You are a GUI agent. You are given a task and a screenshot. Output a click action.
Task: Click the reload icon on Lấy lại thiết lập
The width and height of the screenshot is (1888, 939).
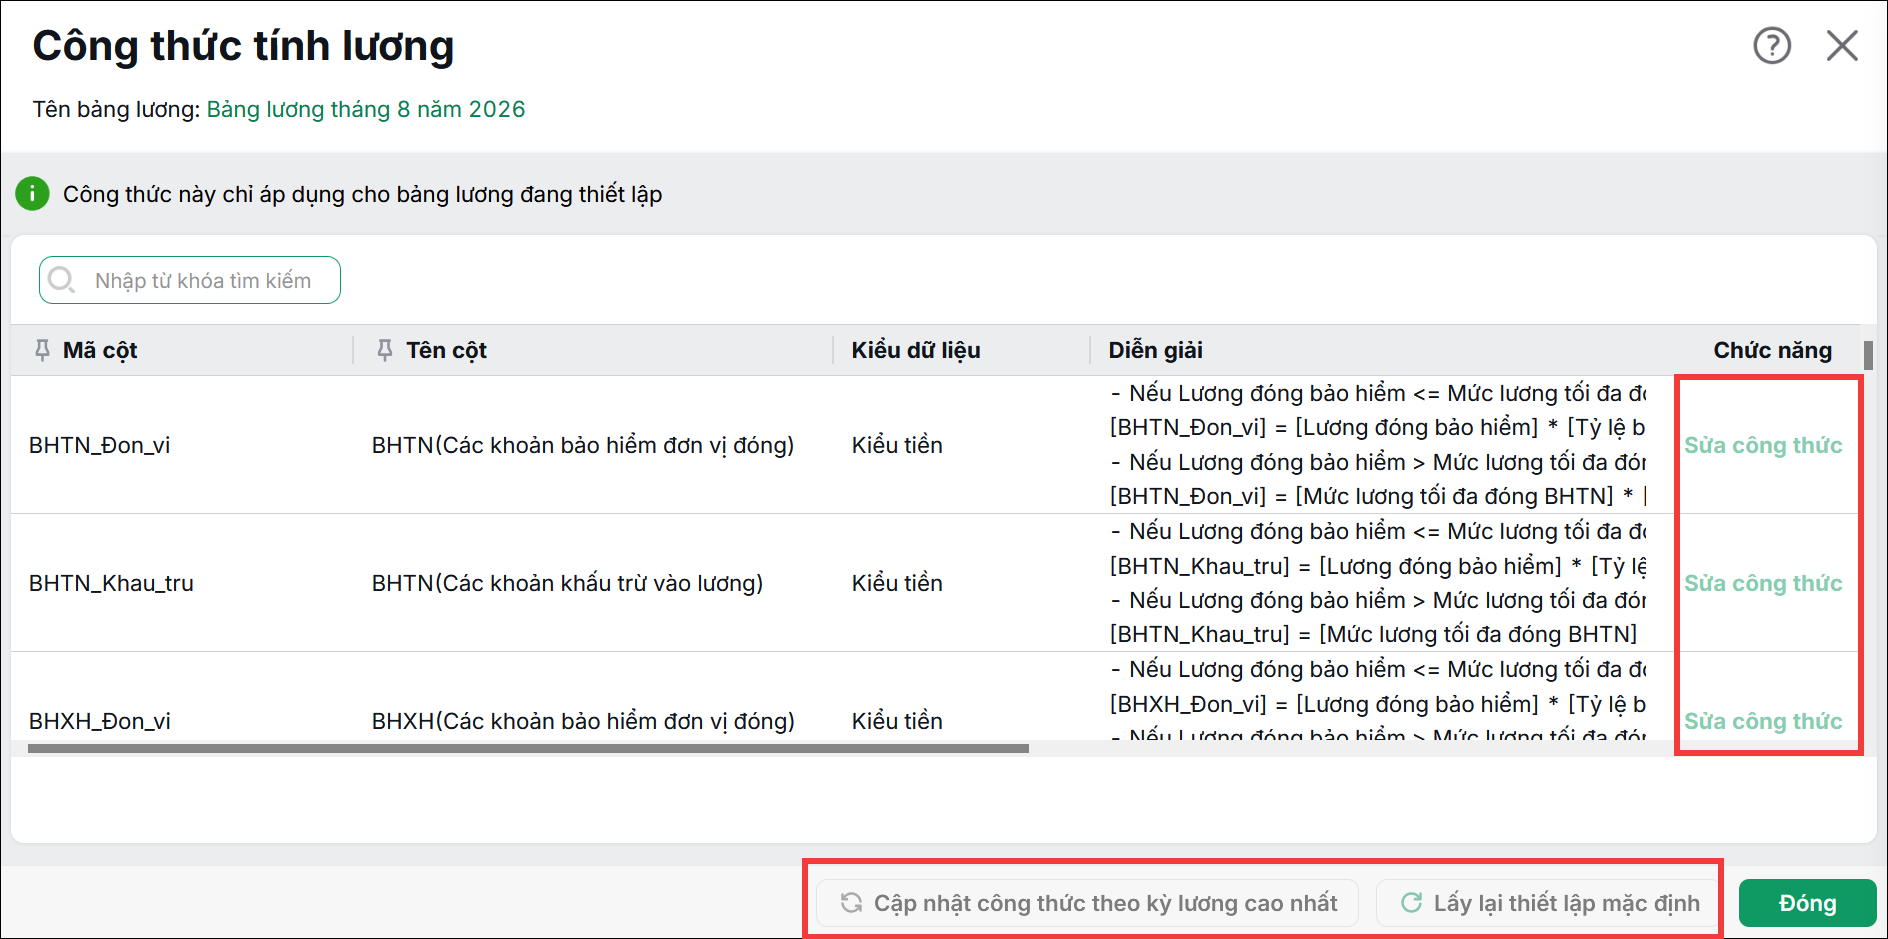click(x=1411, y=903)
